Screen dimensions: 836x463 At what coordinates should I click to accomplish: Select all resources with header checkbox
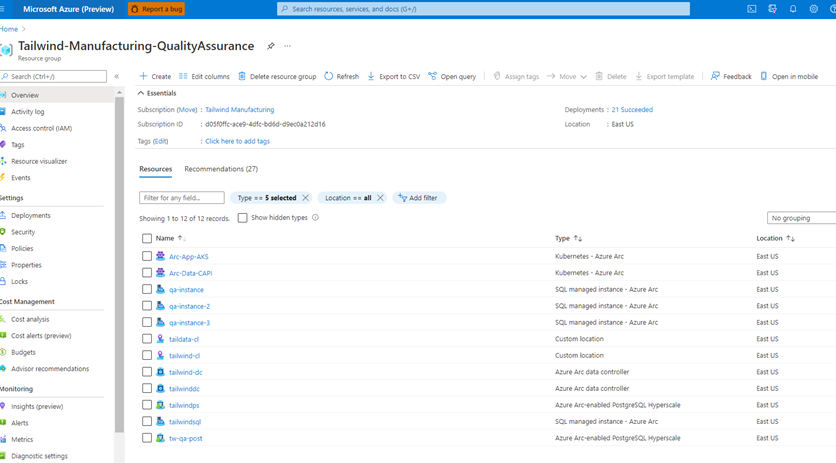pyautogui.click(x=147, y=238)
